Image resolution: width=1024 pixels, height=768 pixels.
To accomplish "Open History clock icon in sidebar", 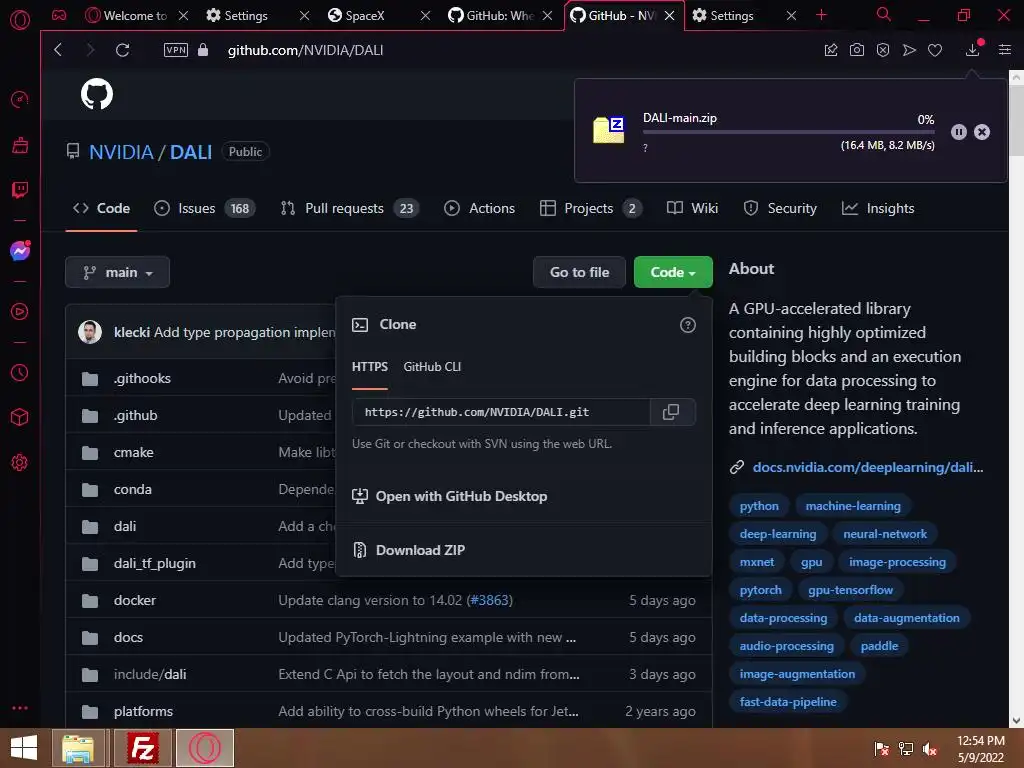I will click(20, 373).
